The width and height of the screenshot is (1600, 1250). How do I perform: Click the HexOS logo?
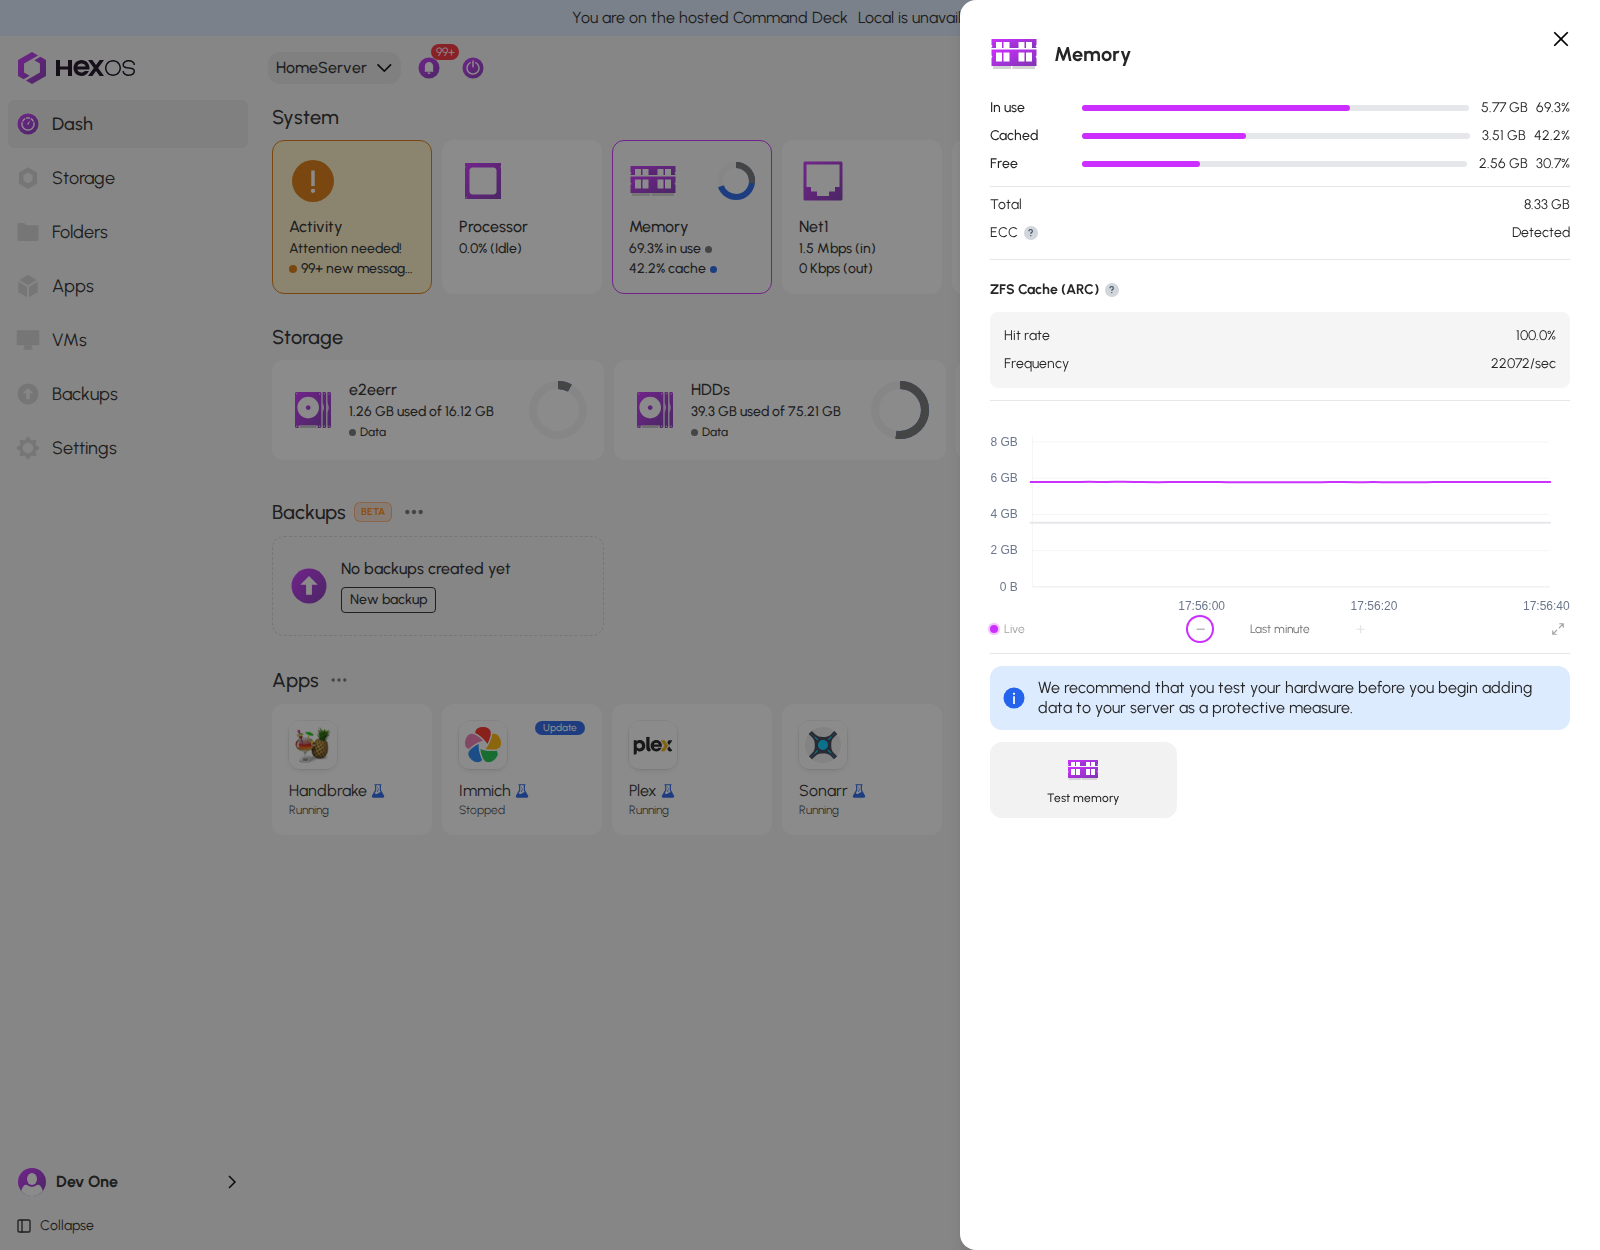tap(76, 68)
